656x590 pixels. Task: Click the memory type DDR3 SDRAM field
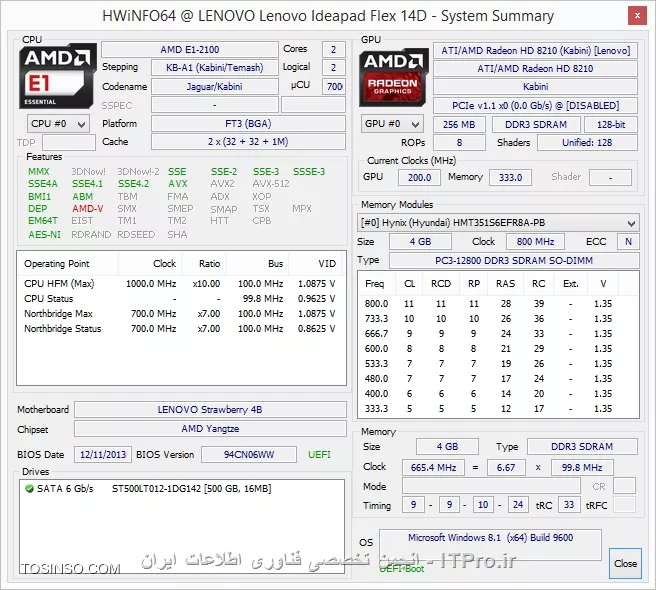(582, 447)
